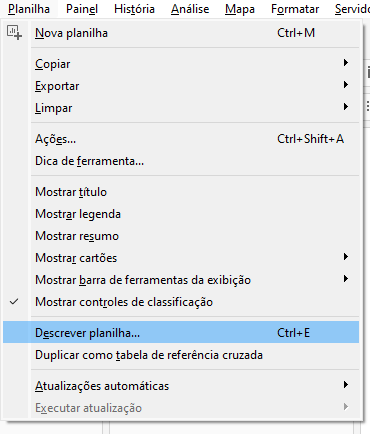
Task: Open the Limpar submenu
Action: [x=181, y=108]
